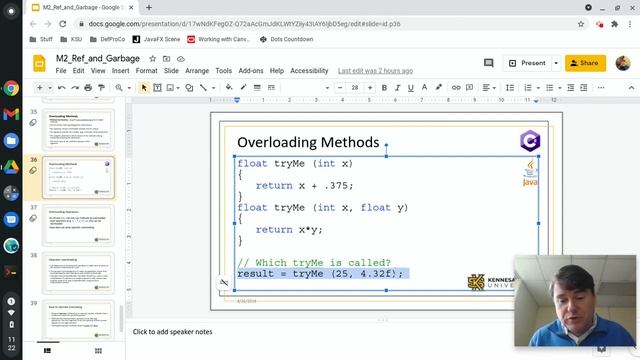This screenshot has width=640, height=360.
Task: Open the Edit menu
Action: coord(78,71)
